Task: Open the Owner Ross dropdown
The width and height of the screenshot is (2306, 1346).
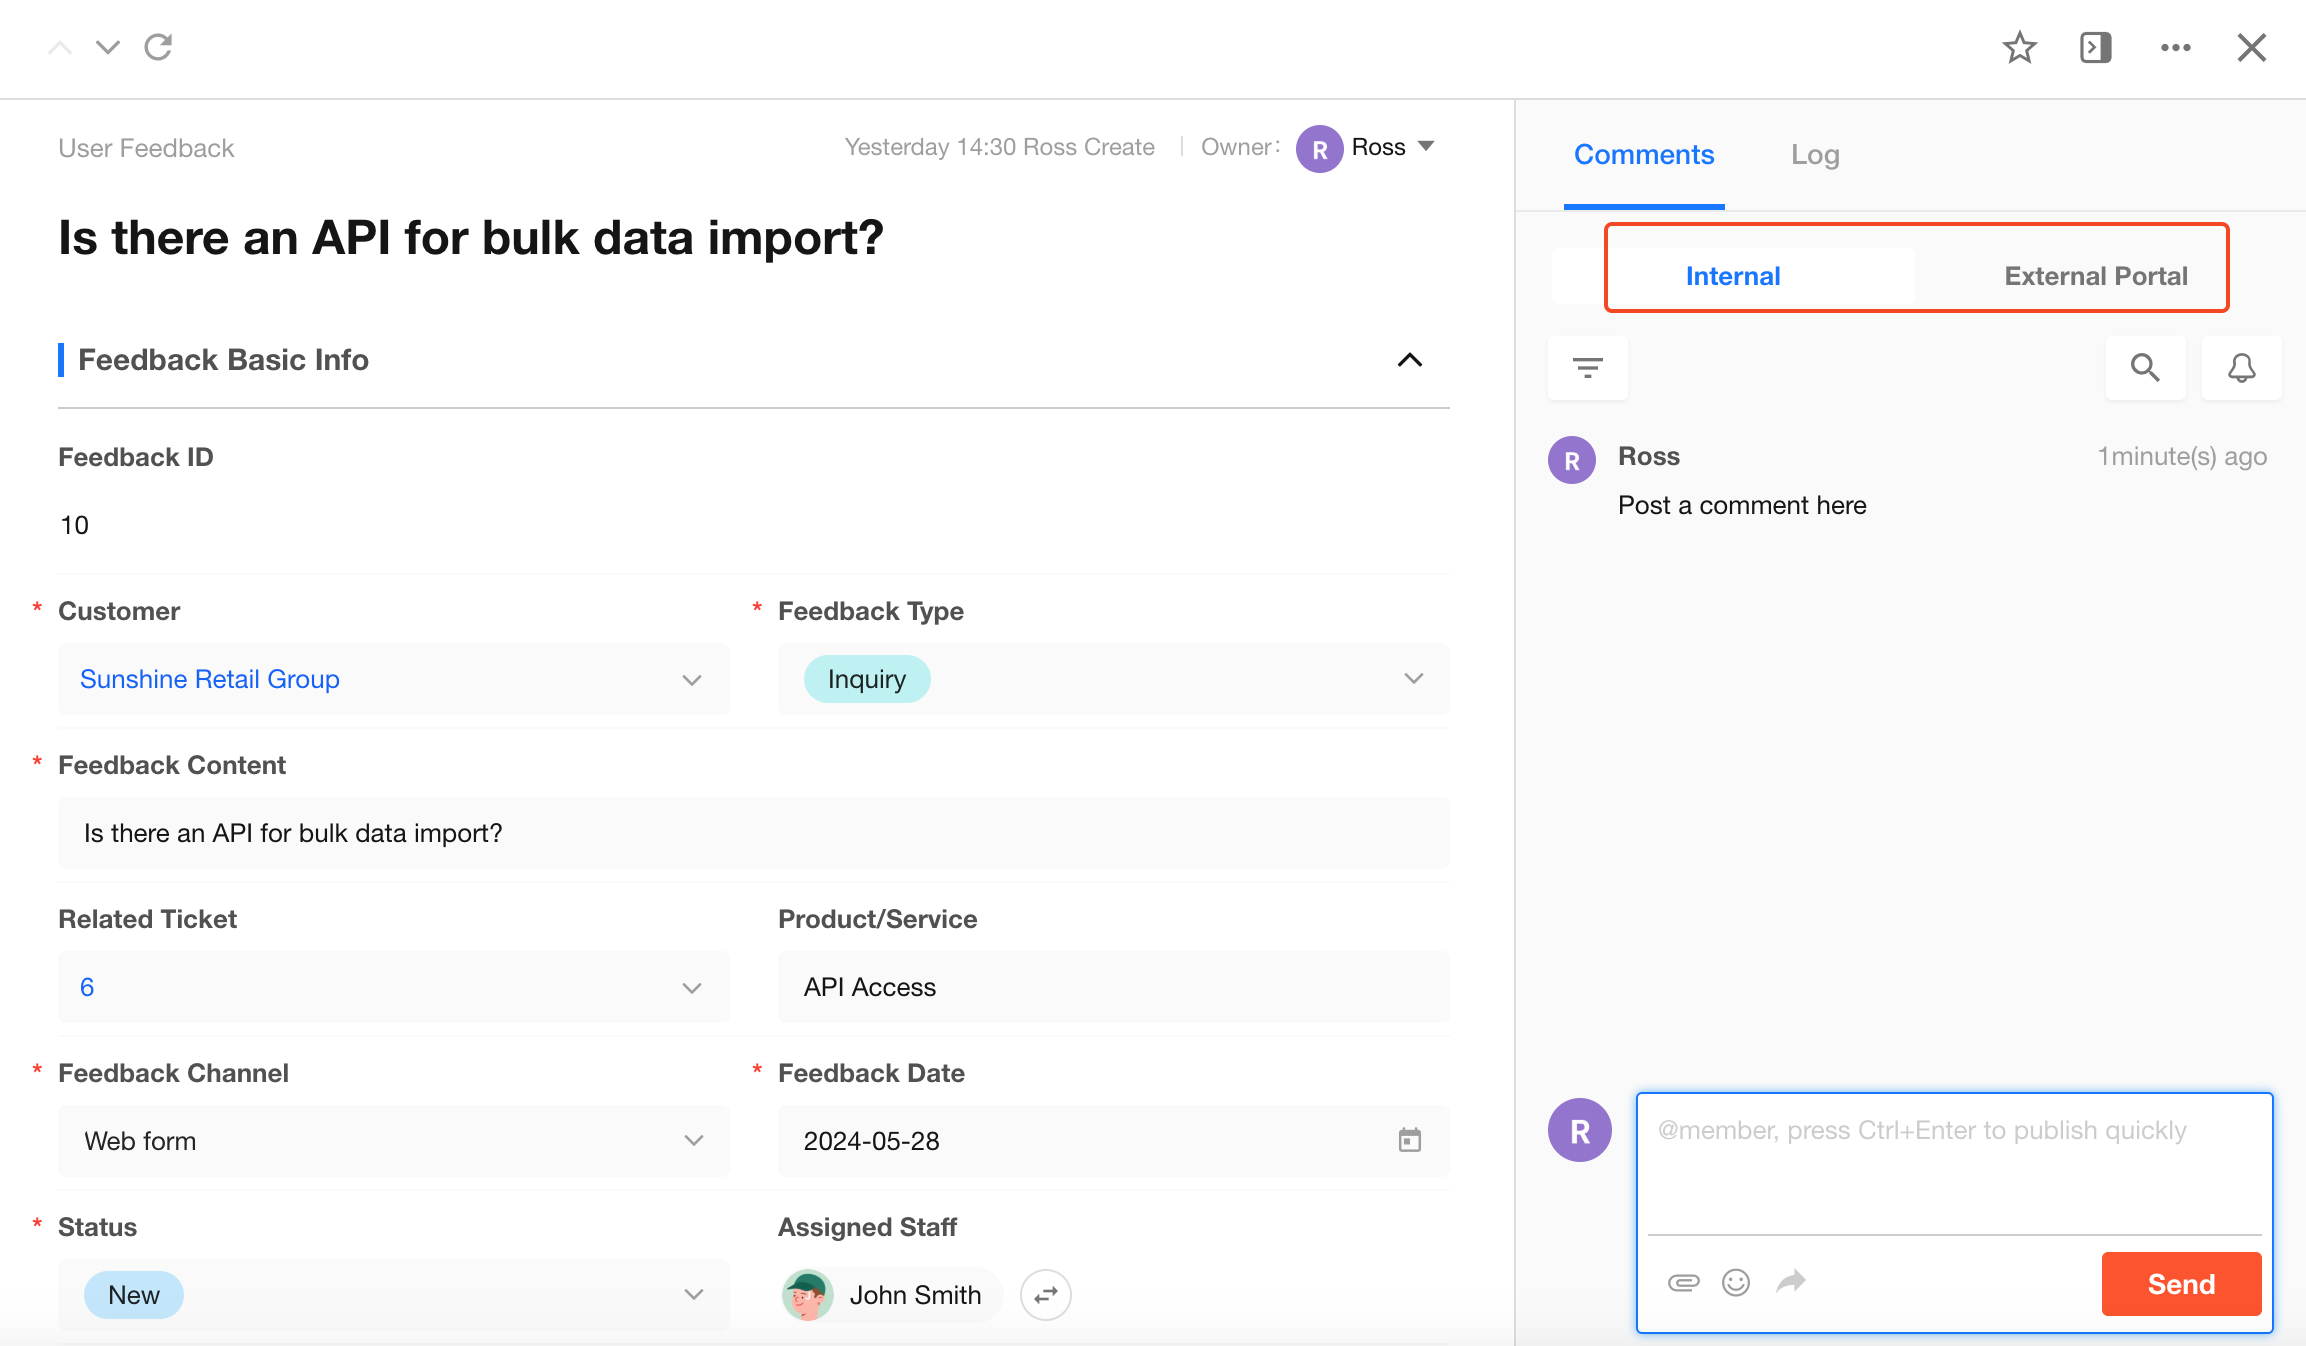Action: click(1426, 147)
